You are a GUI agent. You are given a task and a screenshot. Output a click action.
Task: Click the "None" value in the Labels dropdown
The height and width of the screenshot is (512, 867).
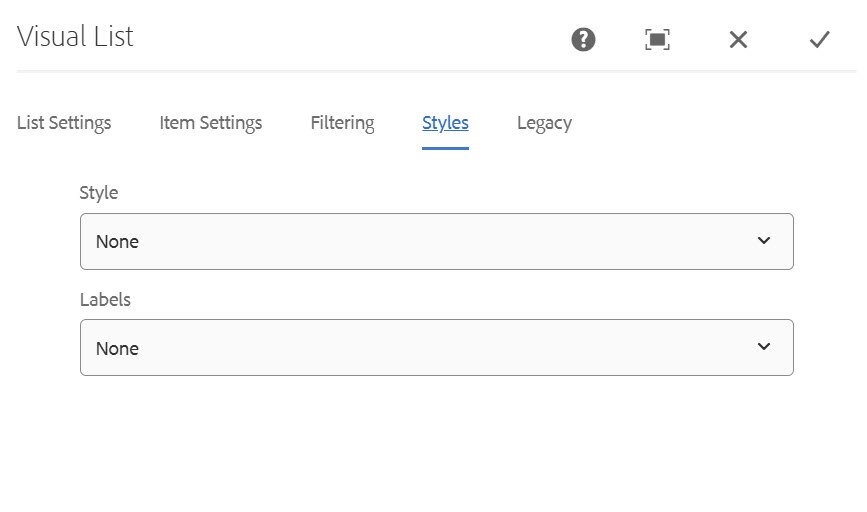coord(117,348)
